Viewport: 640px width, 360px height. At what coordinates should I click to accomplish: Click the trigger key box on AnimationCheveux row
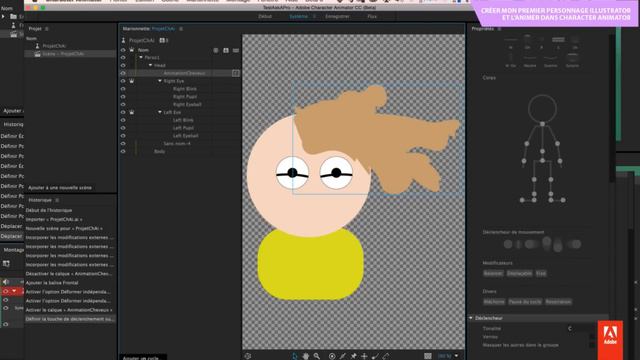coord(236,73)
